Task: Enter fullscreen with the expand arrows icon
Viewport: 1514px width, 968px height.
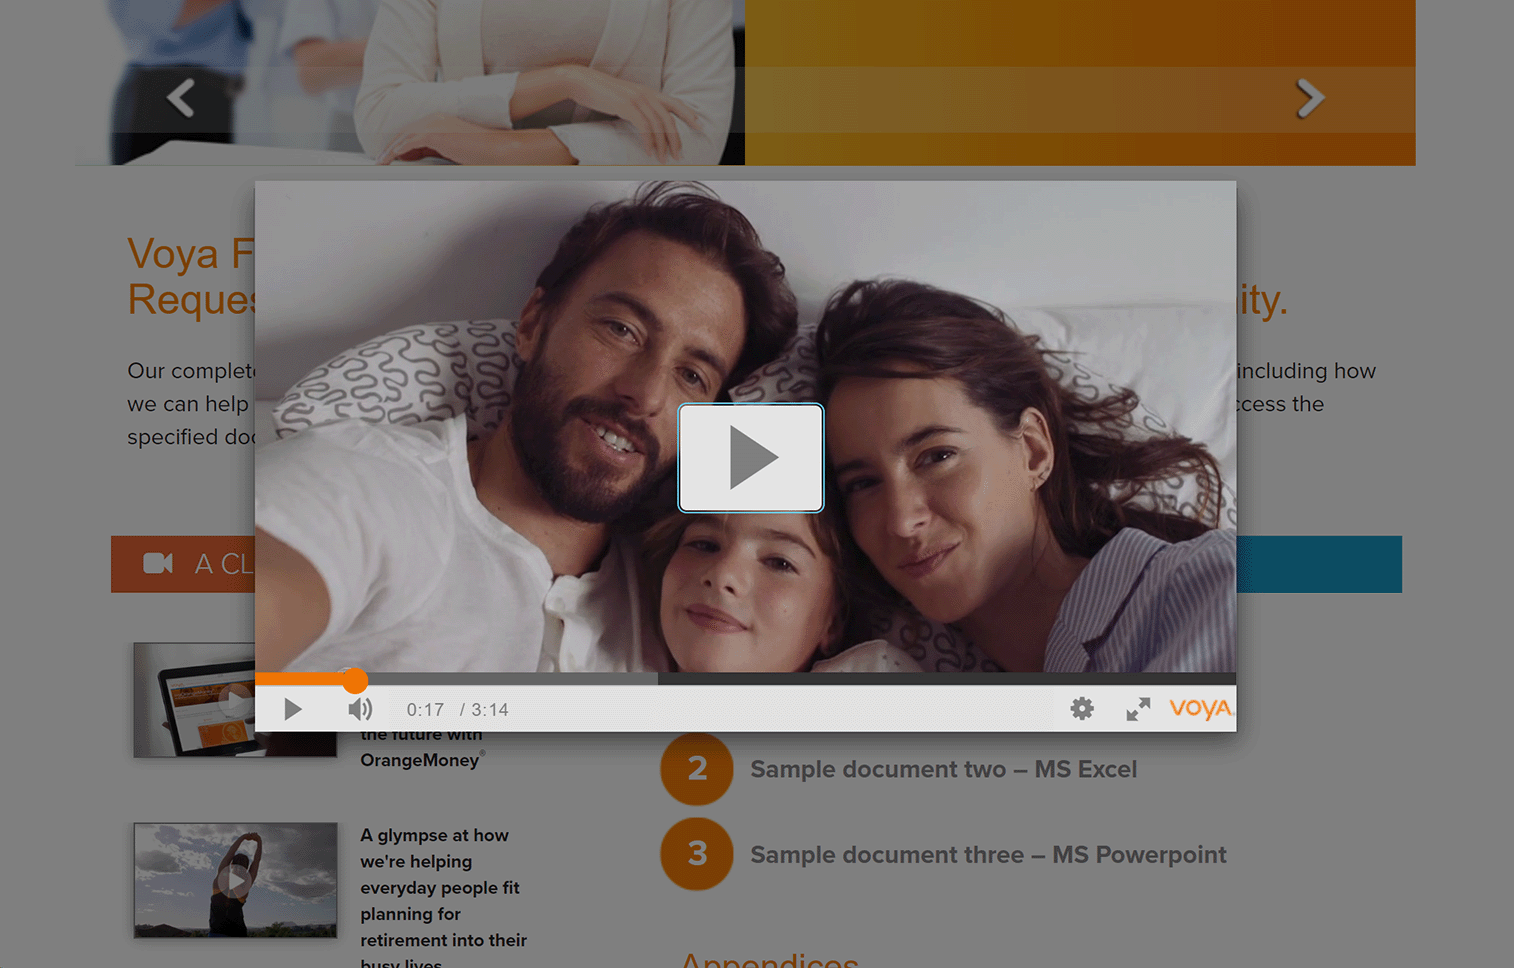Action: pyautogui.click(x=1138, y=709)
